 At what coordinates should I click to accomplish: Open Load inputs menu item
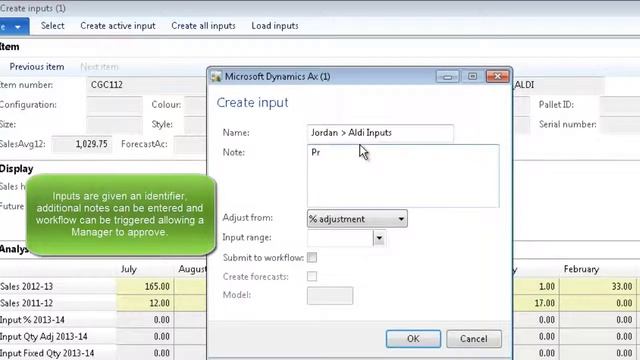click(x=275, y=26)
